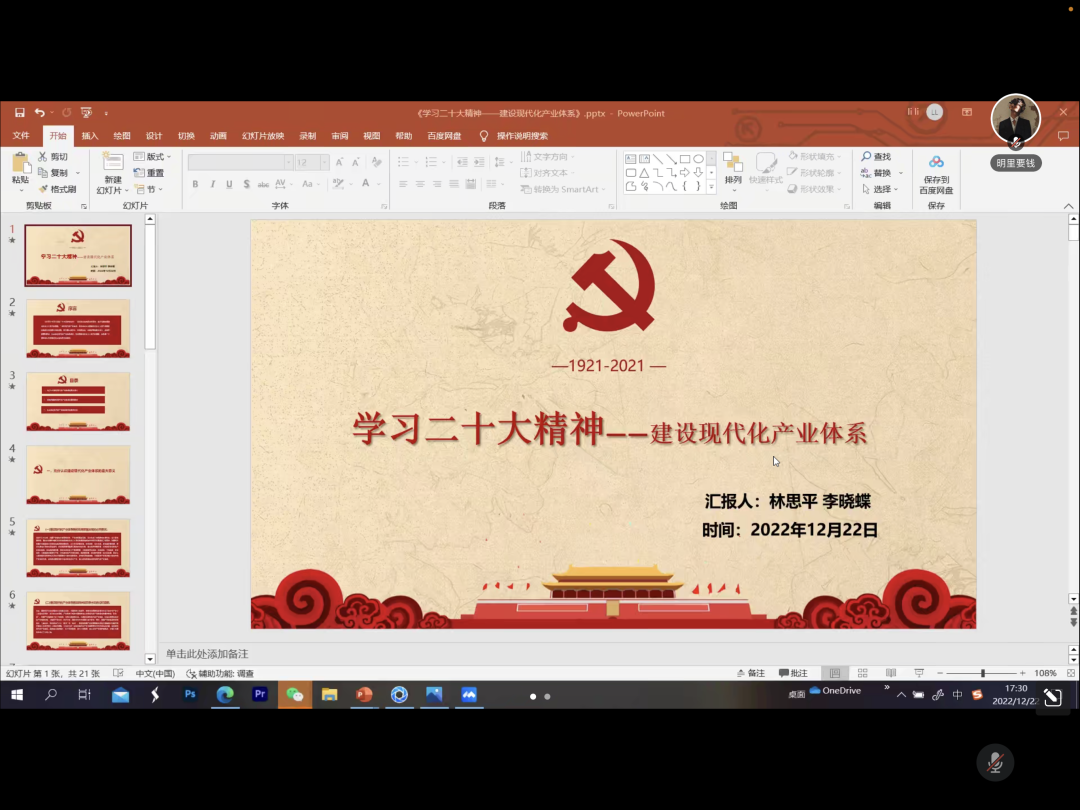
Task: Click the Save icon in title bar
Action: point(19,113)
